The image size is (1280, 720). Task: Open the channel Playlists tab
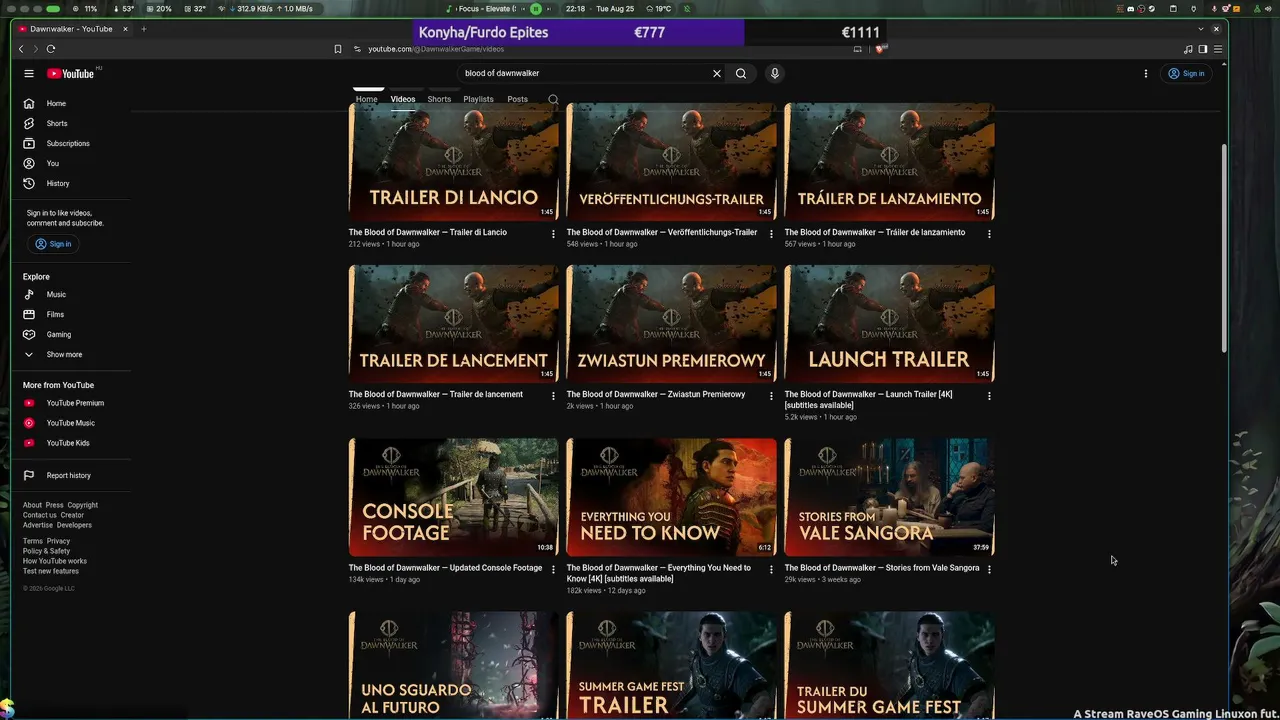[478, 99]
